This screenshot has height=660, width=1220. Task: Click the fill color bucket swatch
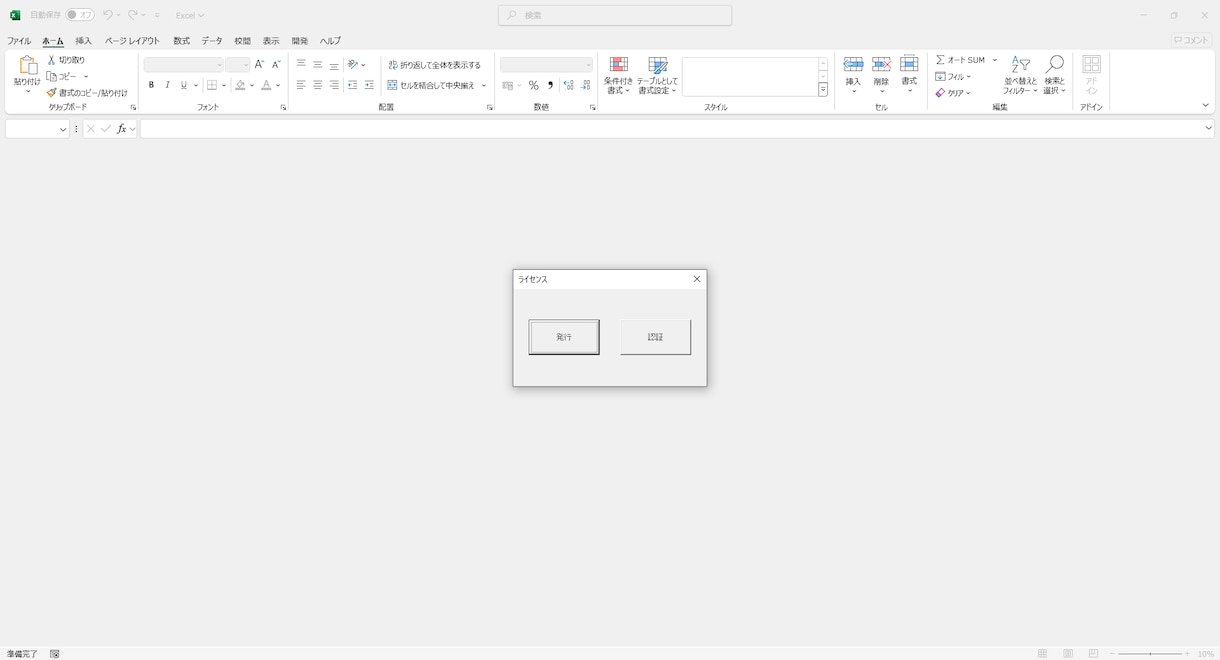tap(240, 85)
